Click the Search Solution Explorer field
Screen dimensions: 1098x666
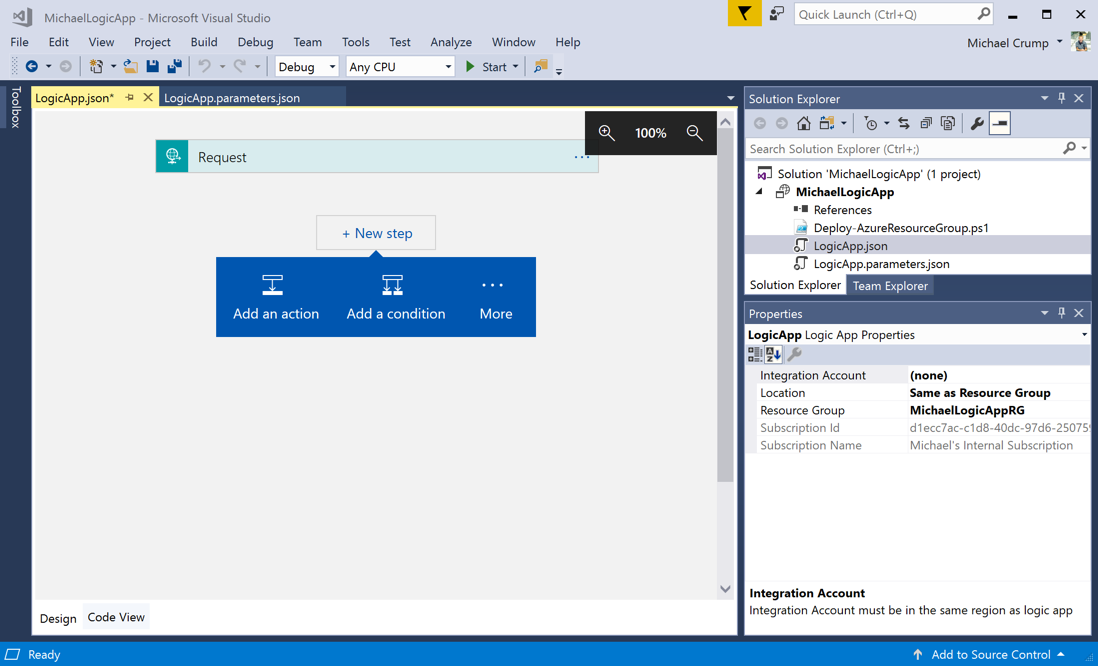click(905, 149)
